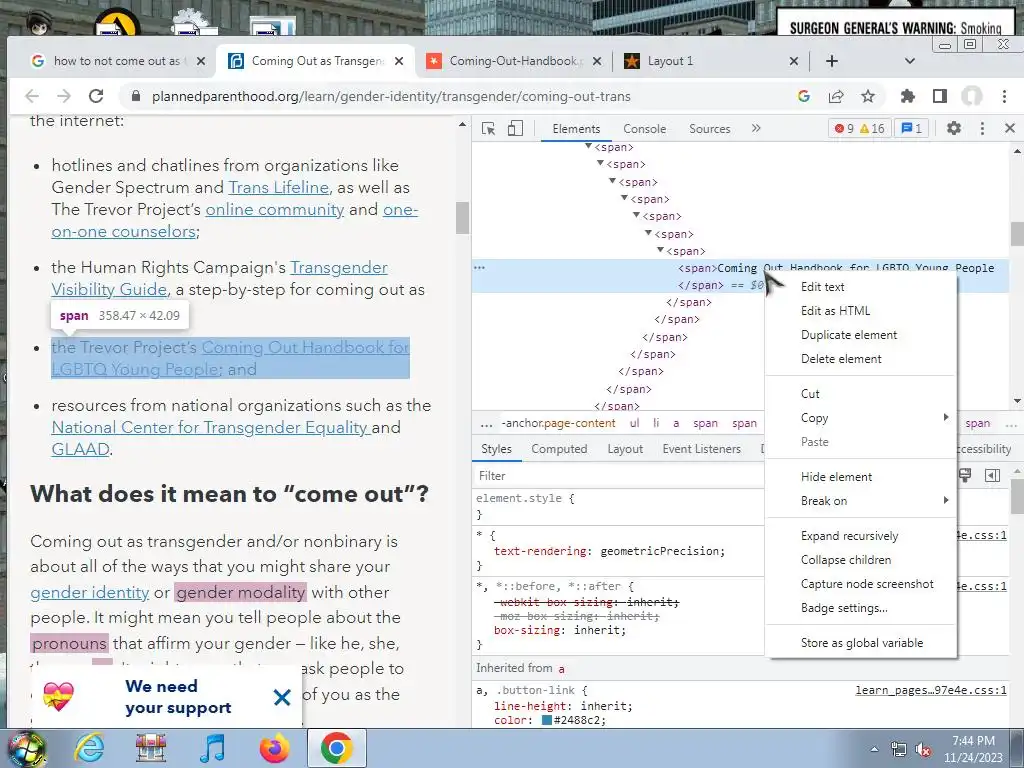Expand the Copy submenu
This screenshot has width=1024, height=768.
tap(861, 418)
